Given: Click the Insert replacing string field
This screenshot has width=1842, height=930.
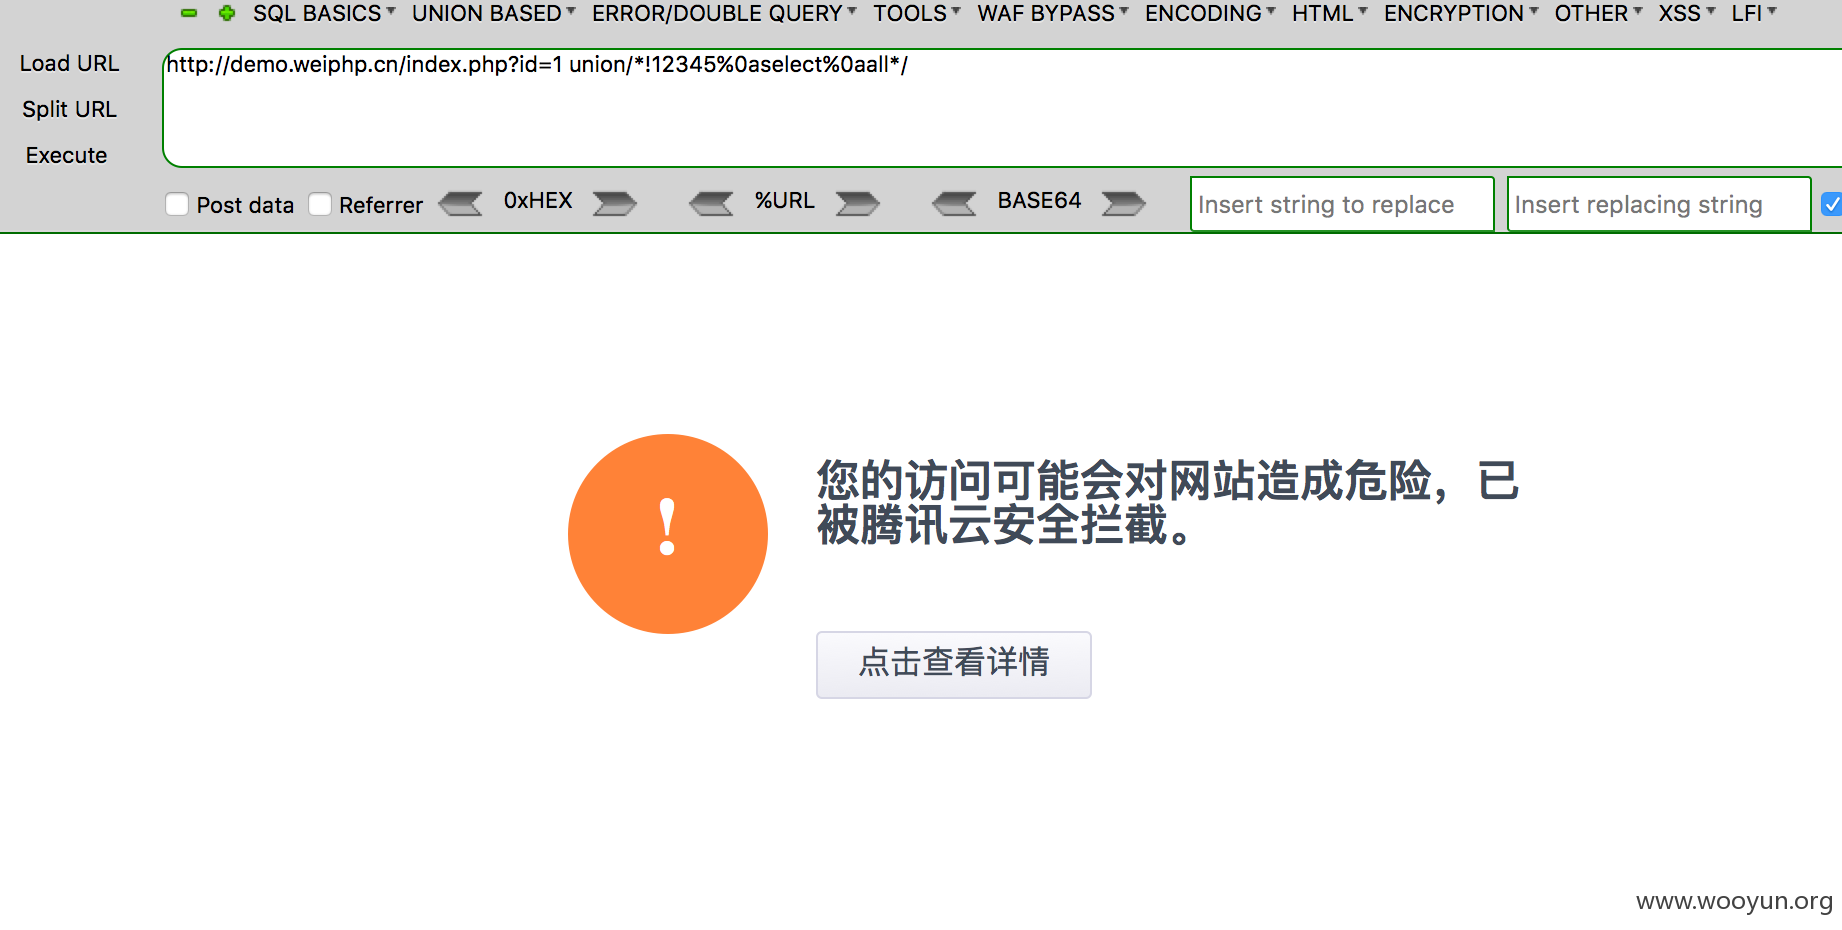Looking at the screenshot, I should point(1659,204).
